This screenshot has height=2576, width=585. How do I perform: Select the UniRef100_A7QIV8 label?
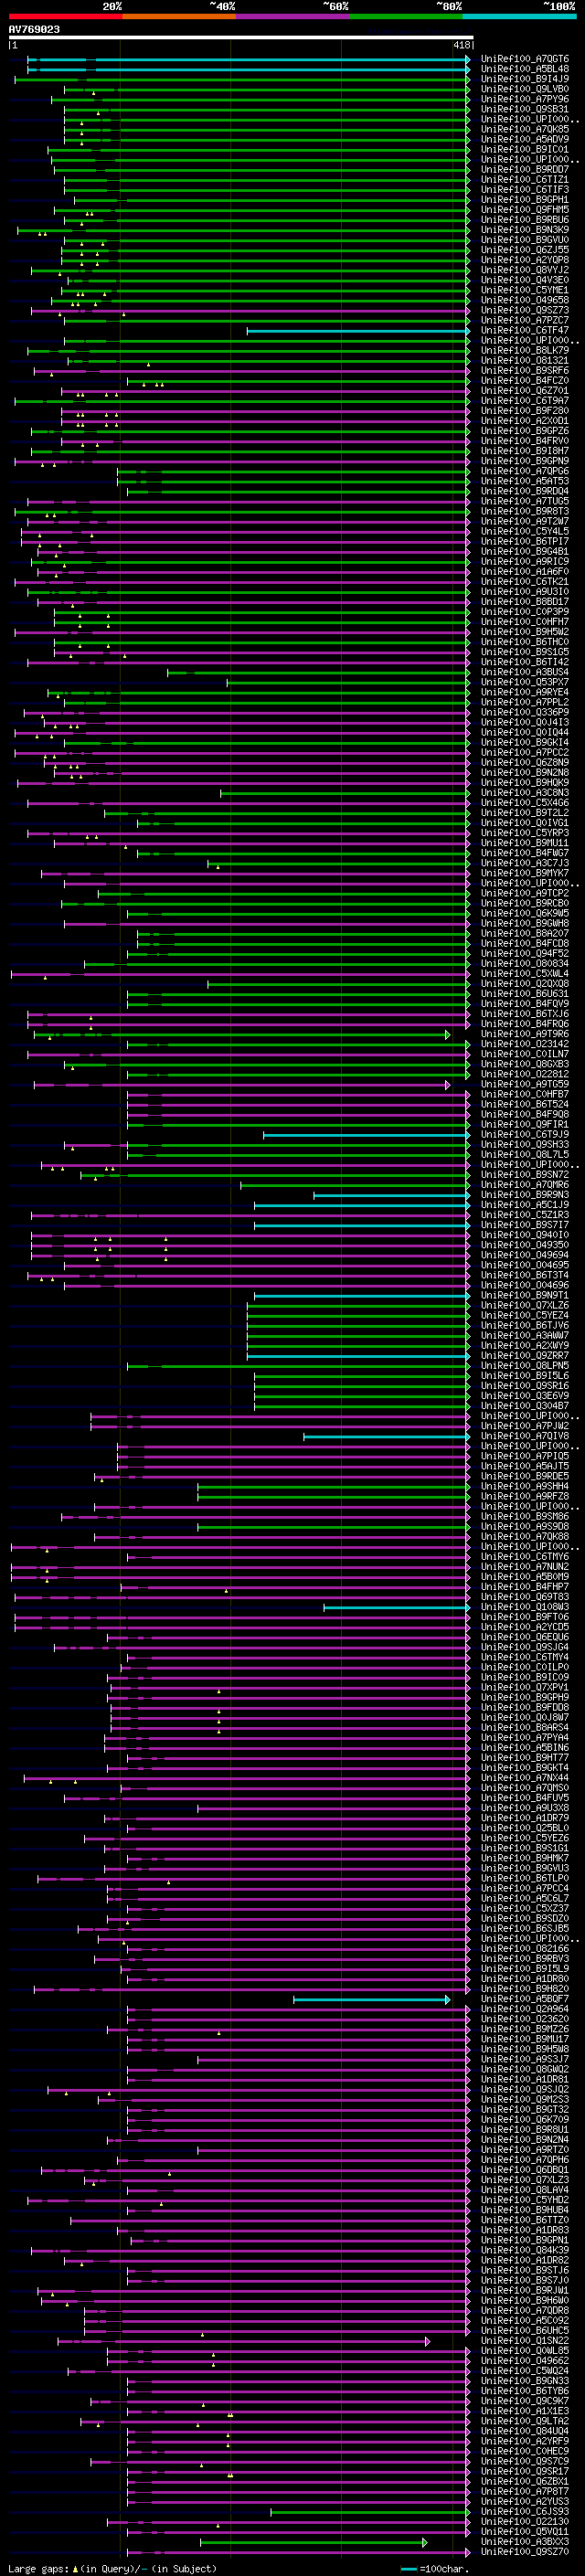pyautogui.click(x=525, y=1437)
